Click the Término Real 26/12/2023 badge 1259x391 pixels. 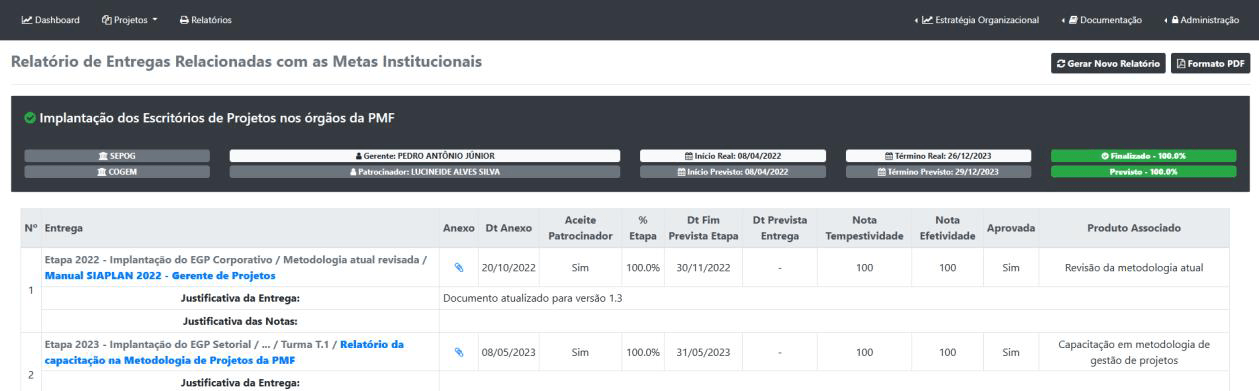[x=938, y=156]
